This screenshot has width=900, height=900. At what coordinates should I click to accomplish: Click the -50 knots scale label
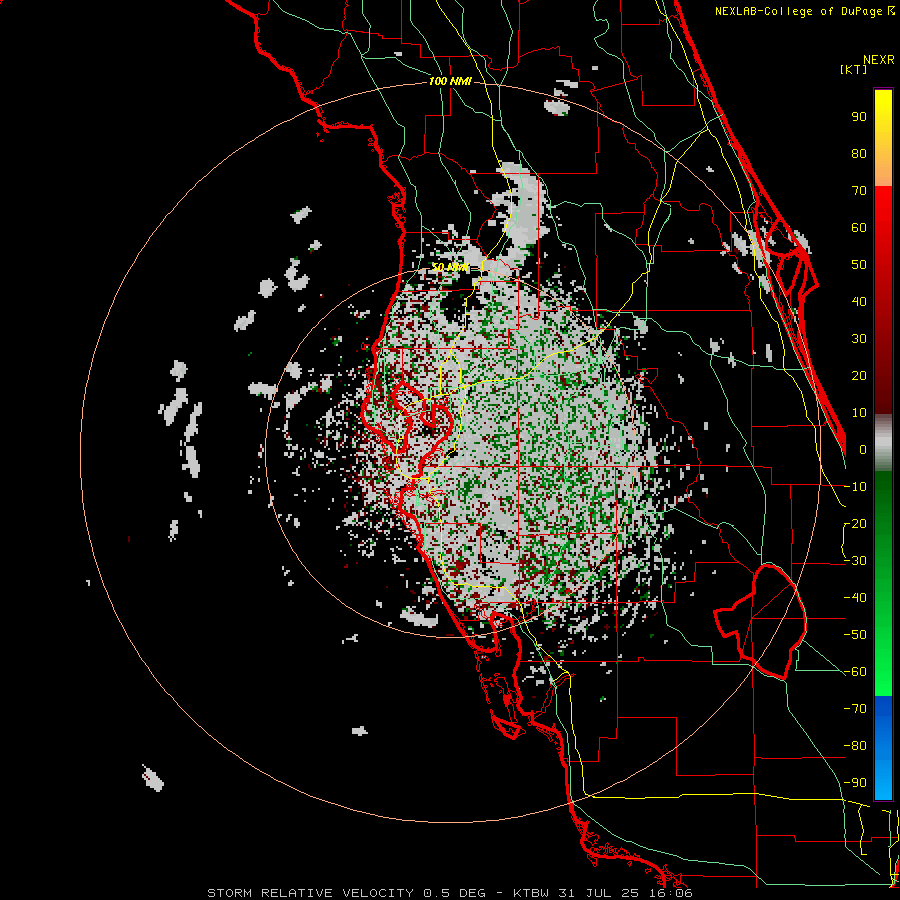pyautogui.click(x=855, y=635)
